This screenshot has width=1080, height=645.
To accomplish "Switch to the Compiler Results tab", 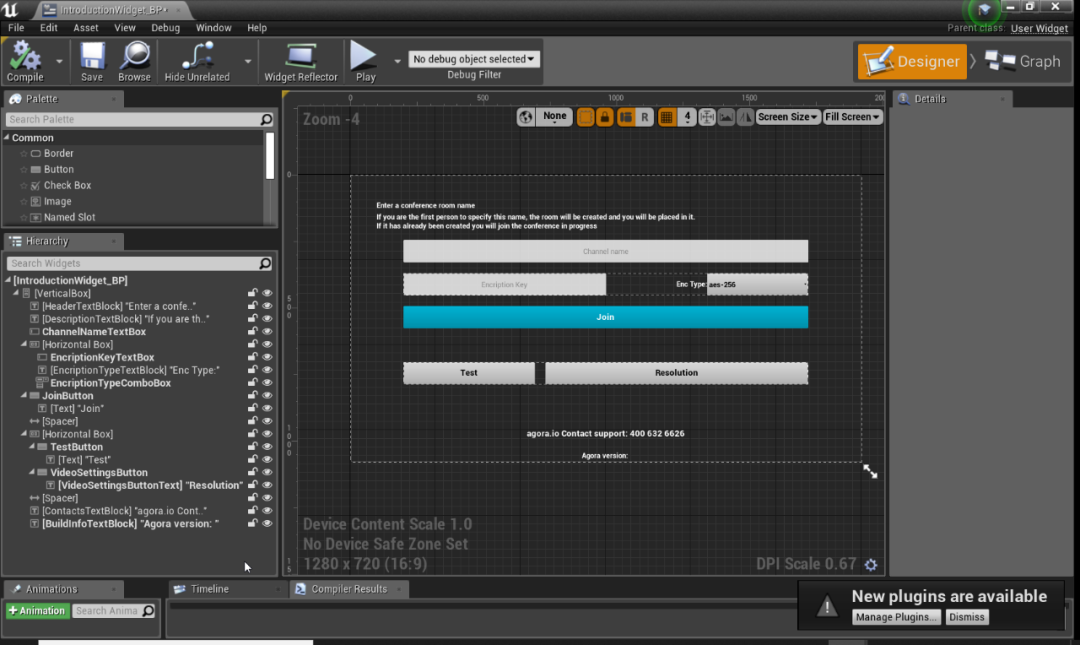I will pyautogui.click(x=349, y=589).
